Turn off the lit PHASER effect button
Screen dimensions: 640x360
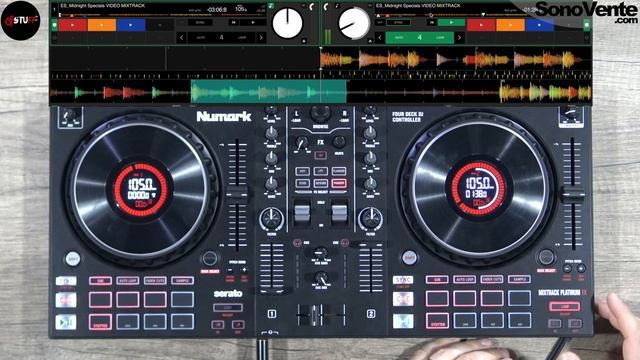tap(339, 183)
